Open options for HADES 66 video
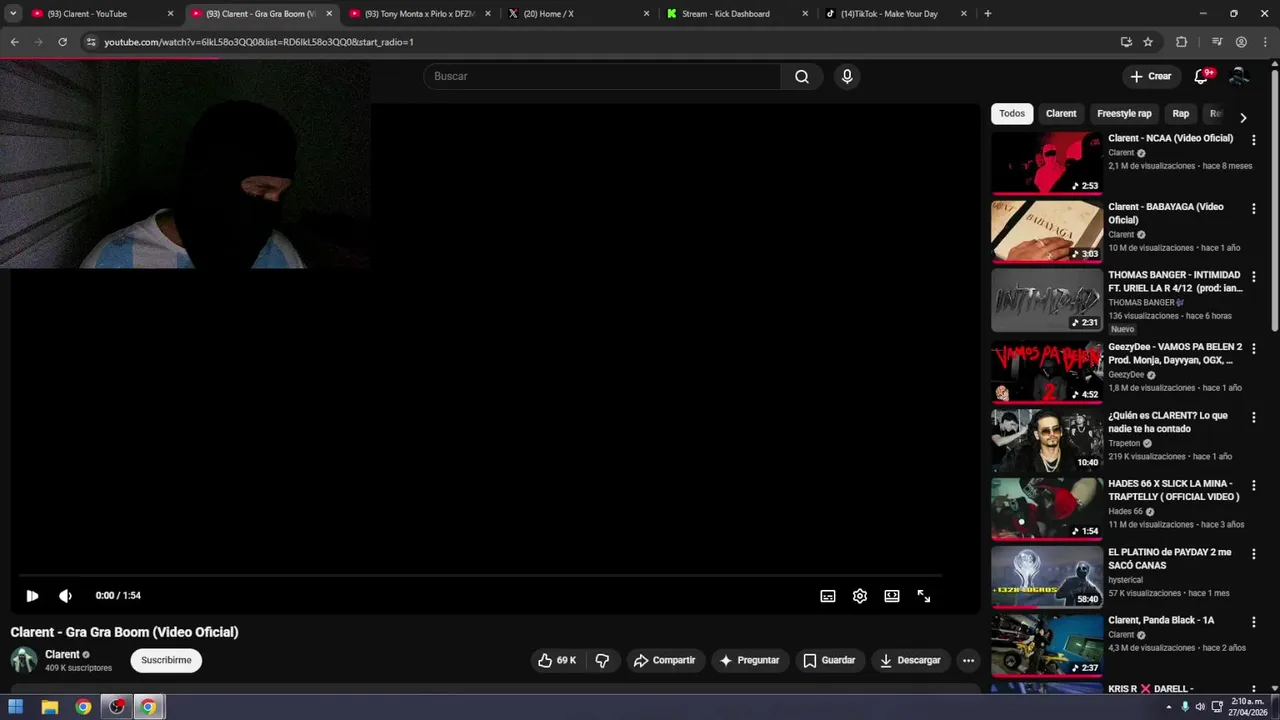1280x720 pixels. tap(1253, 485)
